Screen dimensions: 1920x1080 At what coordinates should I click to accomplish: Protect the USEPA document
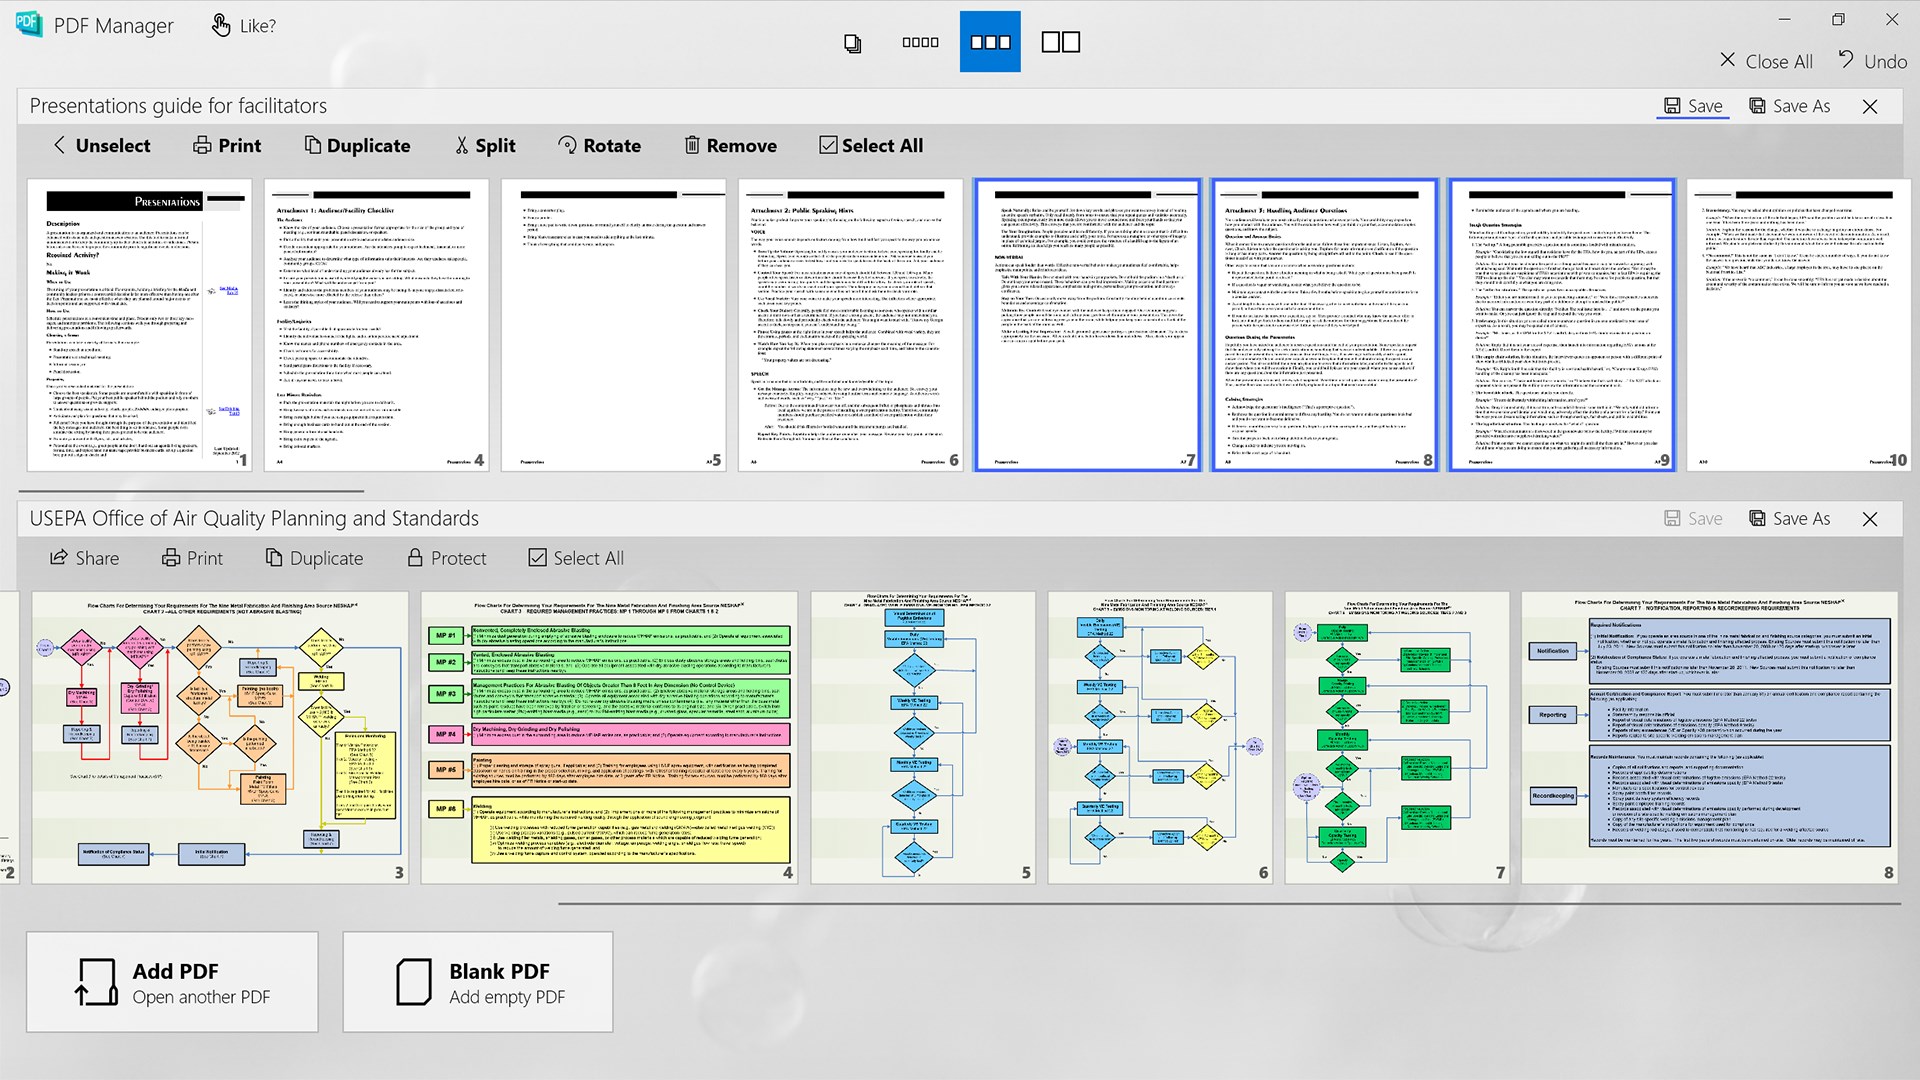point(446,557)
